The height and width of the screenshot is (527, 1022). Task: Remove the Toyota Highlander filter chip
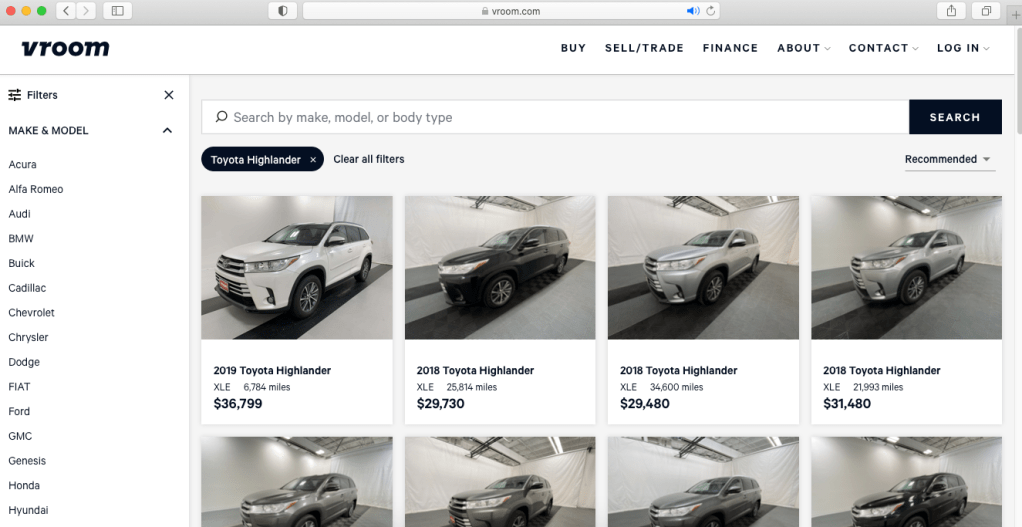[313, 160]
